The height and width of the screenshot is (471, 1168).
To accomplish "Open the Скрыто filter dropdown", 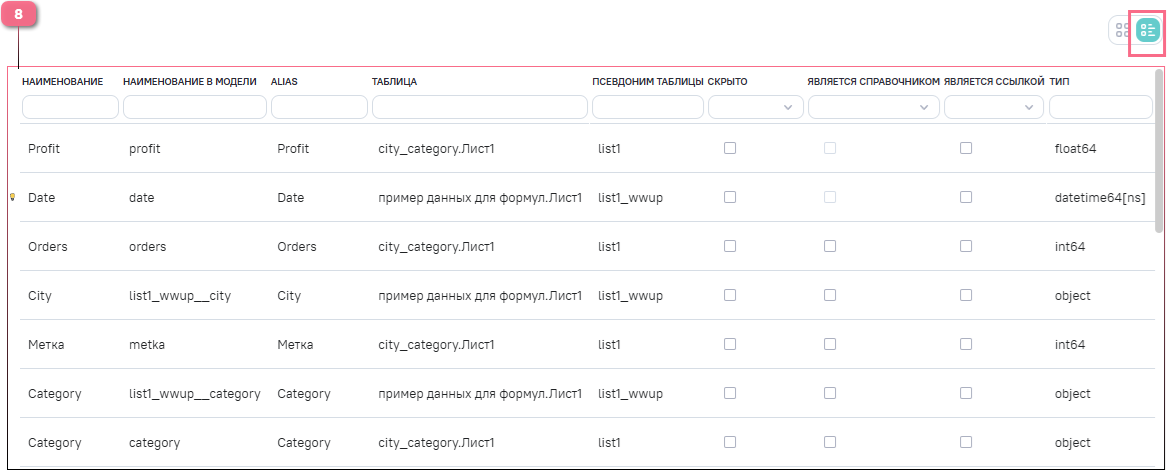I will (x=755, y=107).
